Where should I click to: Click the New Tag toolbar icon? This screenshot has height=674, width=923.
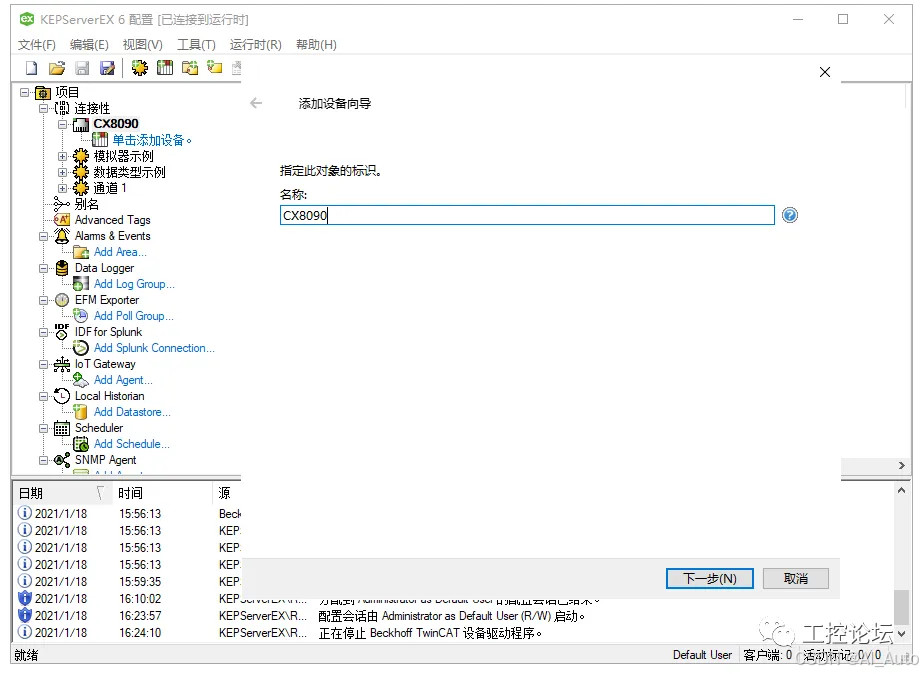[215, 68]
